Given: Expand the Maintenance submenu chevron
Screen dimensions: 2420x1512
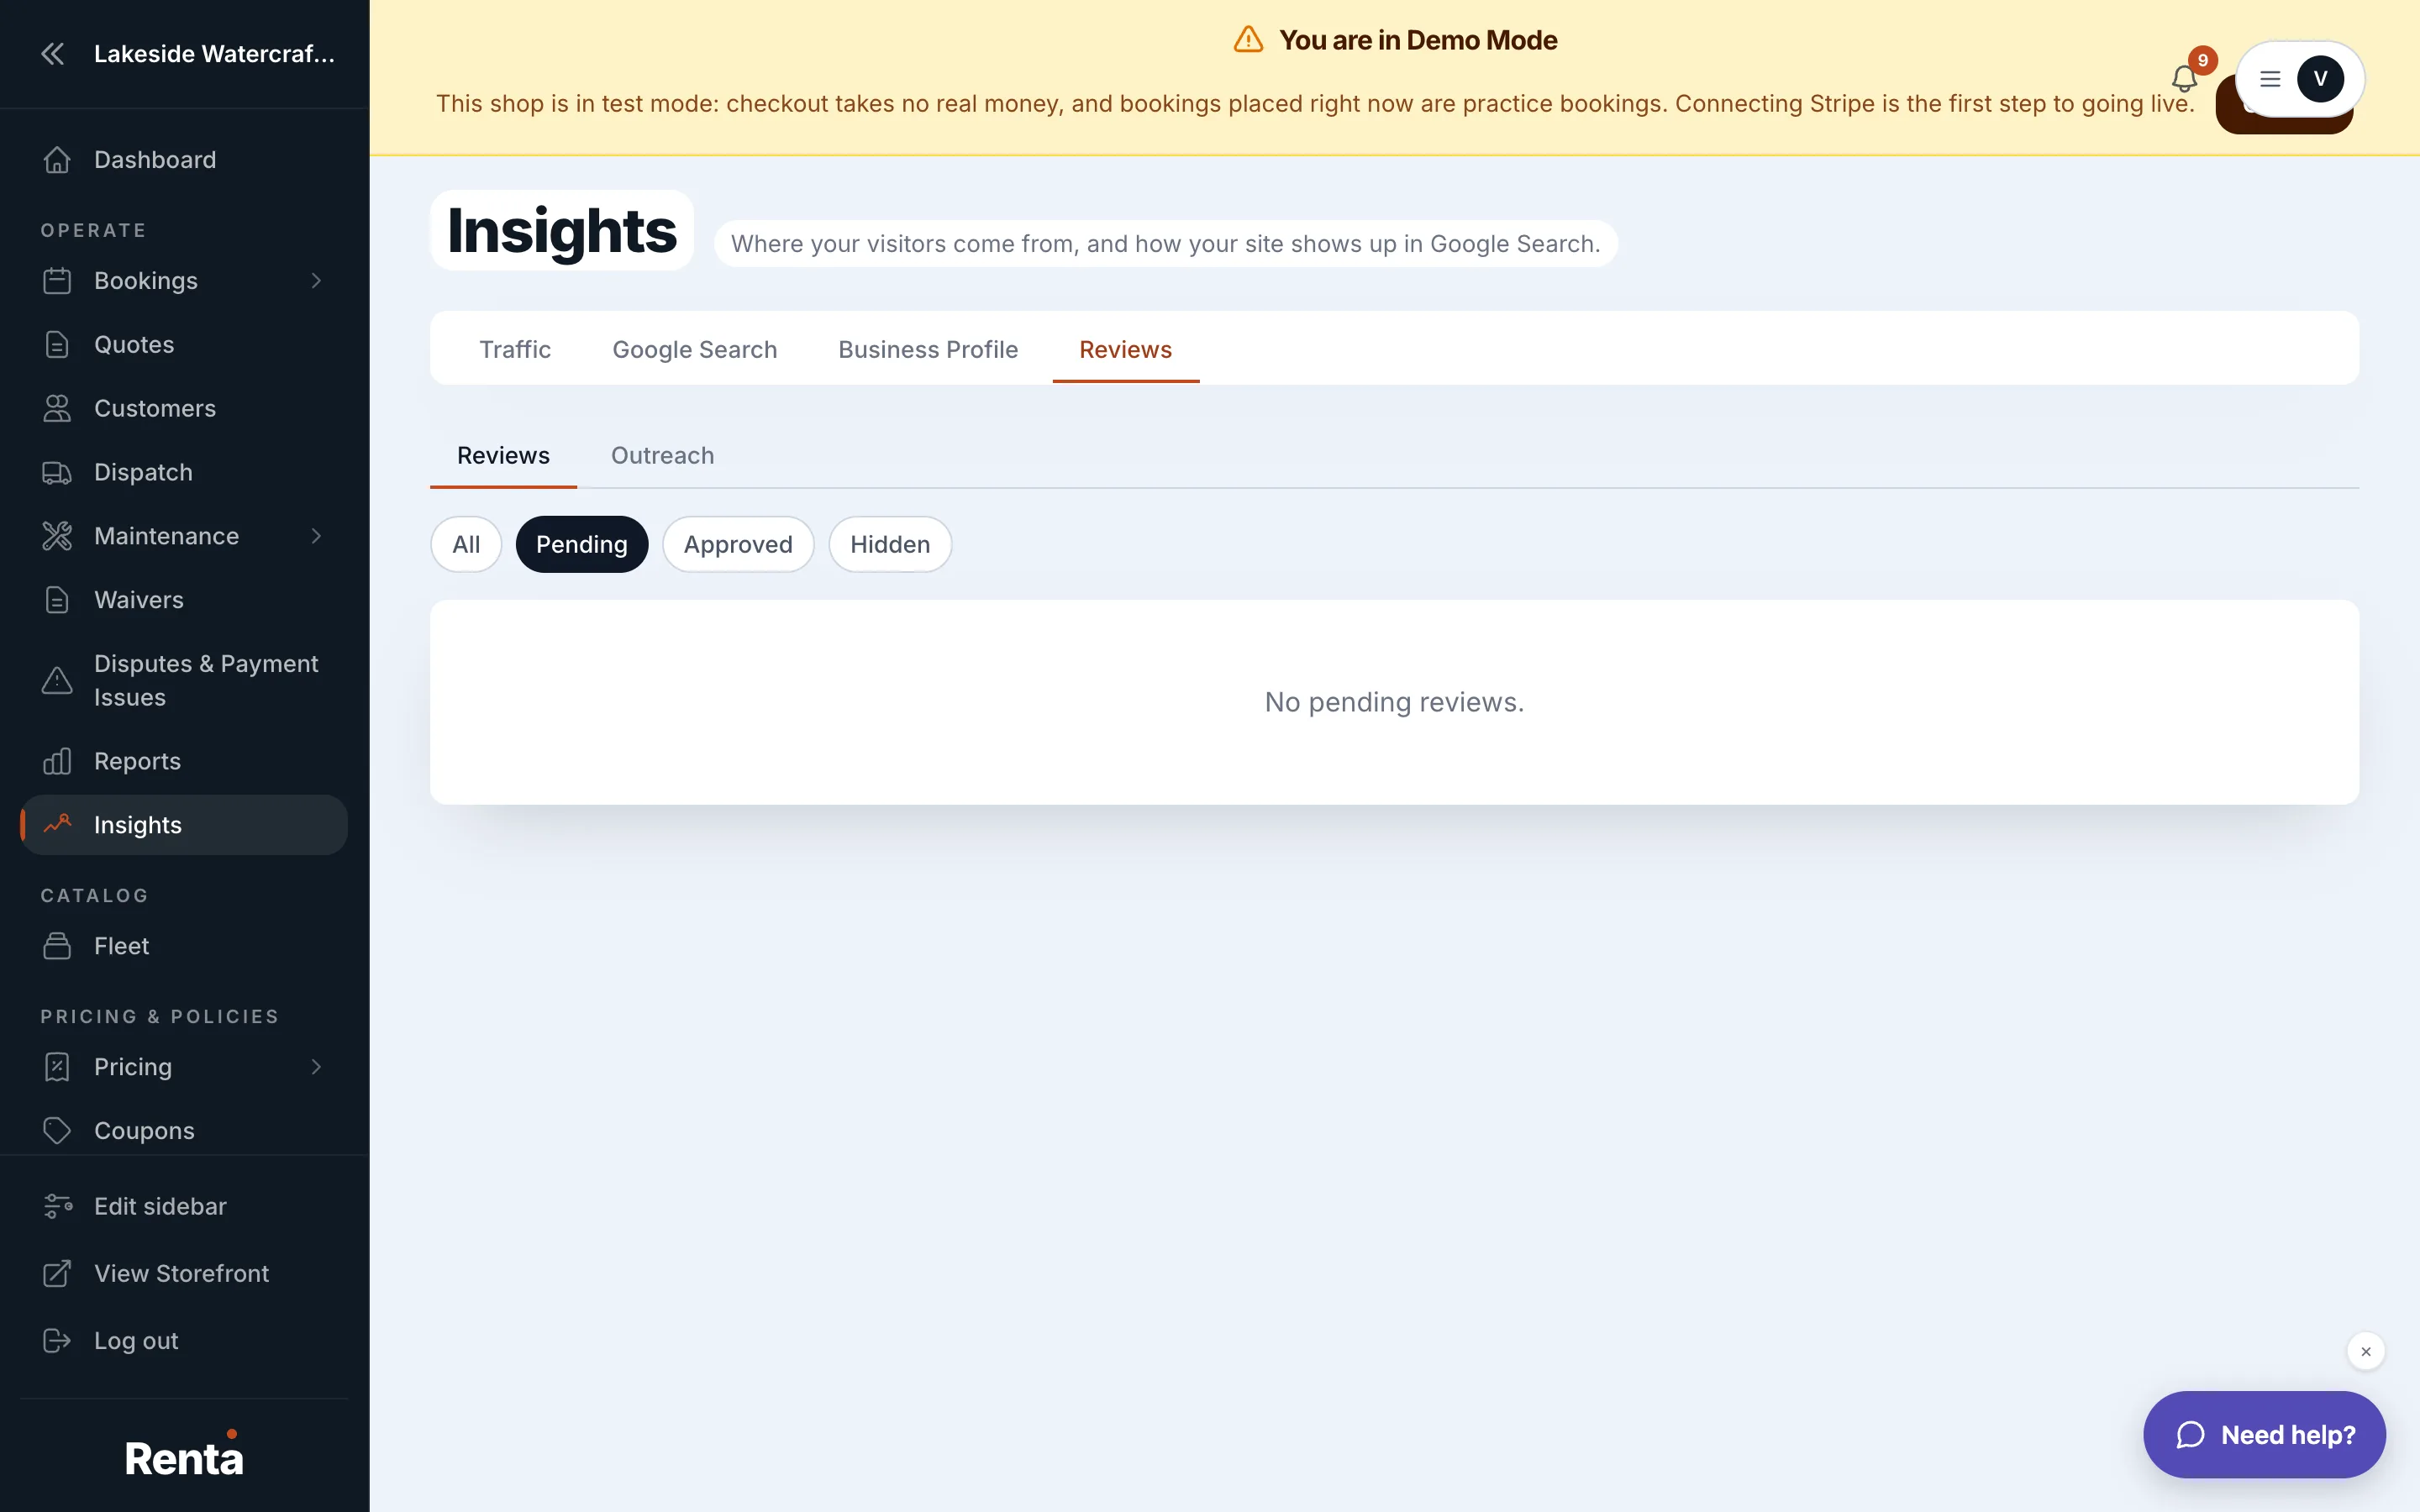Looking at the screenshot, I should (316, 536).
